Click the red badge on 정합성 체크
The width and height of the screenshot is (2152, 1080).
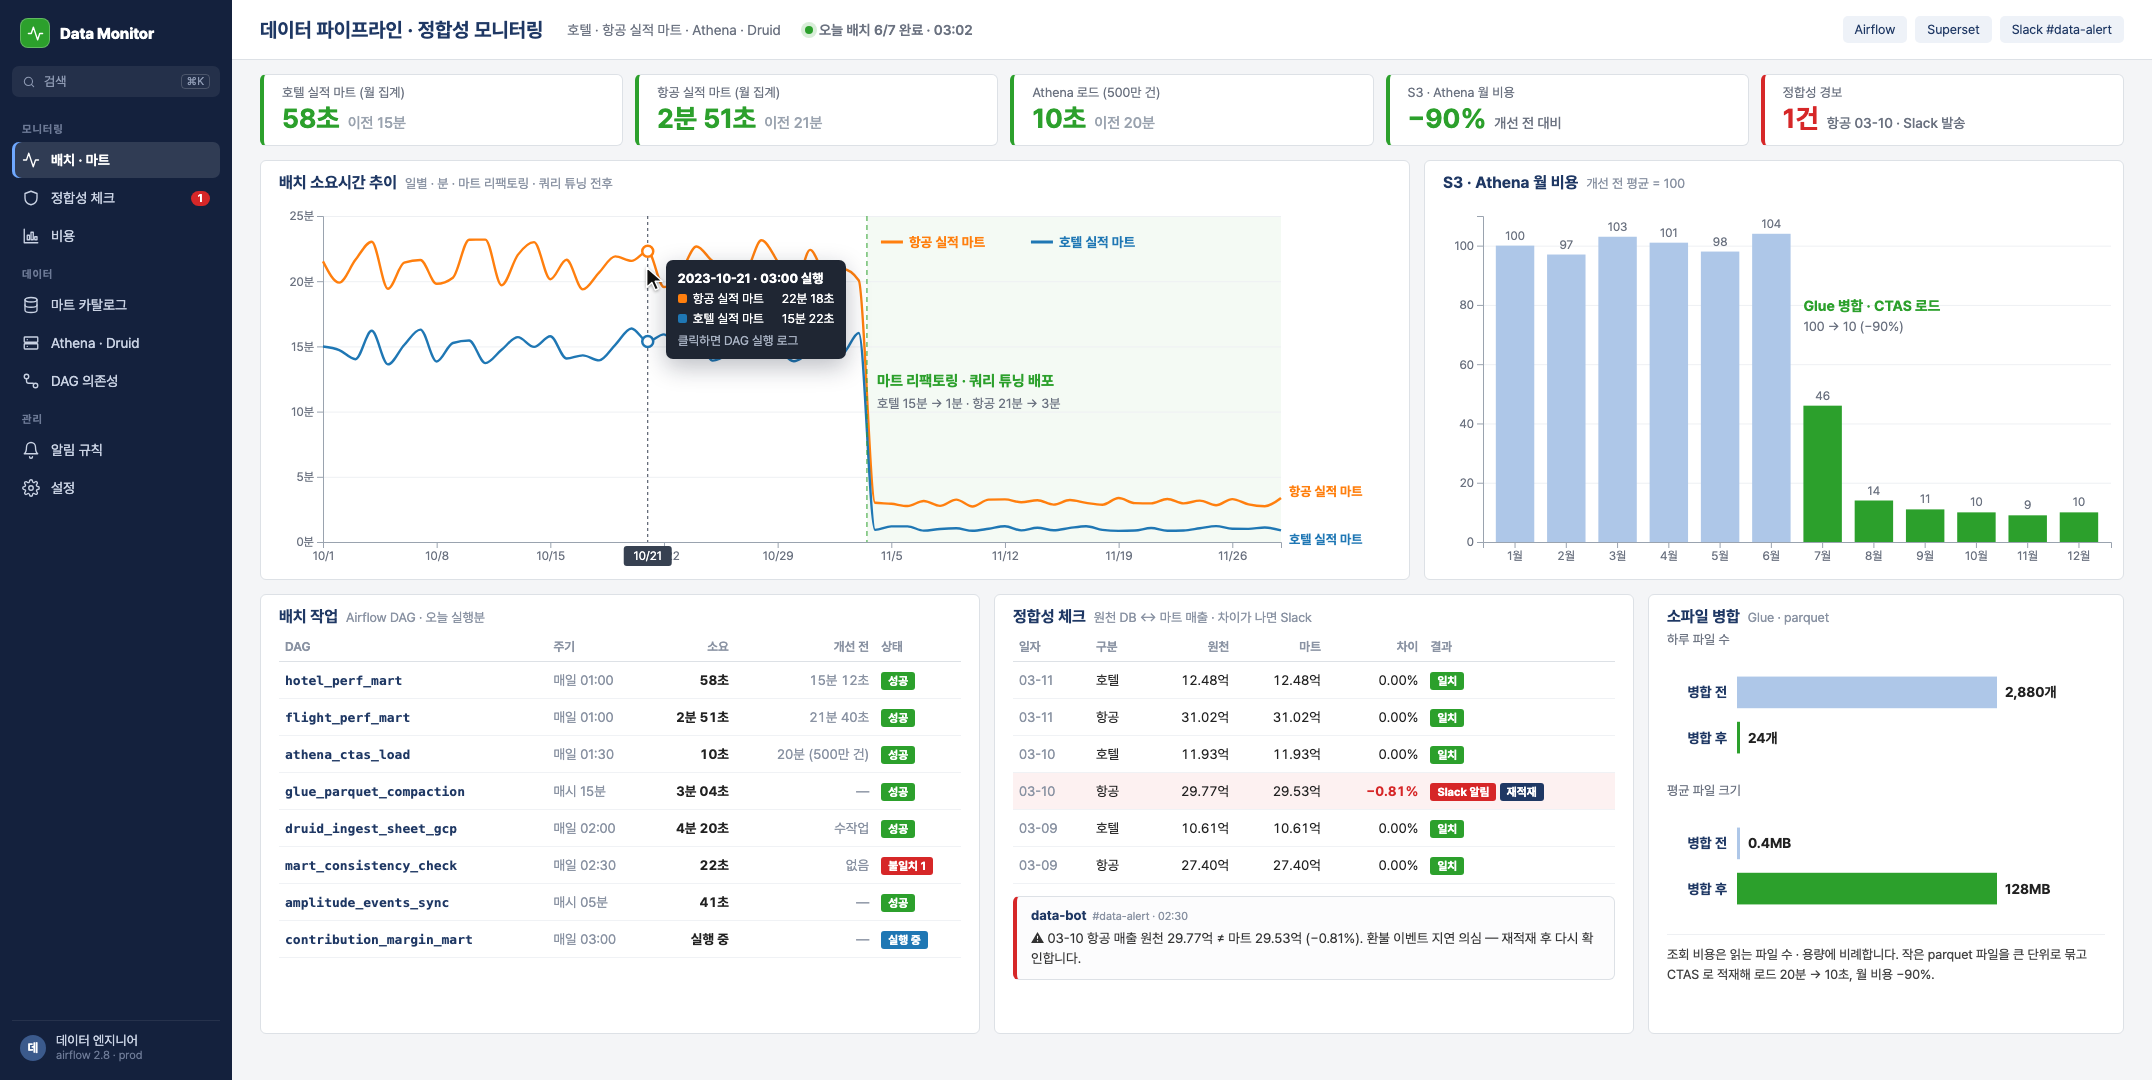(200, 198)
